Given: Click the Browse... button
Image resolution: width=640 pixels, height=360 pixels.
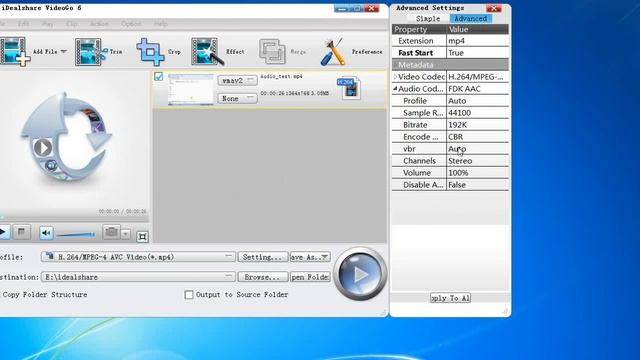Looking at the screenshot, I should coord(262,277).
